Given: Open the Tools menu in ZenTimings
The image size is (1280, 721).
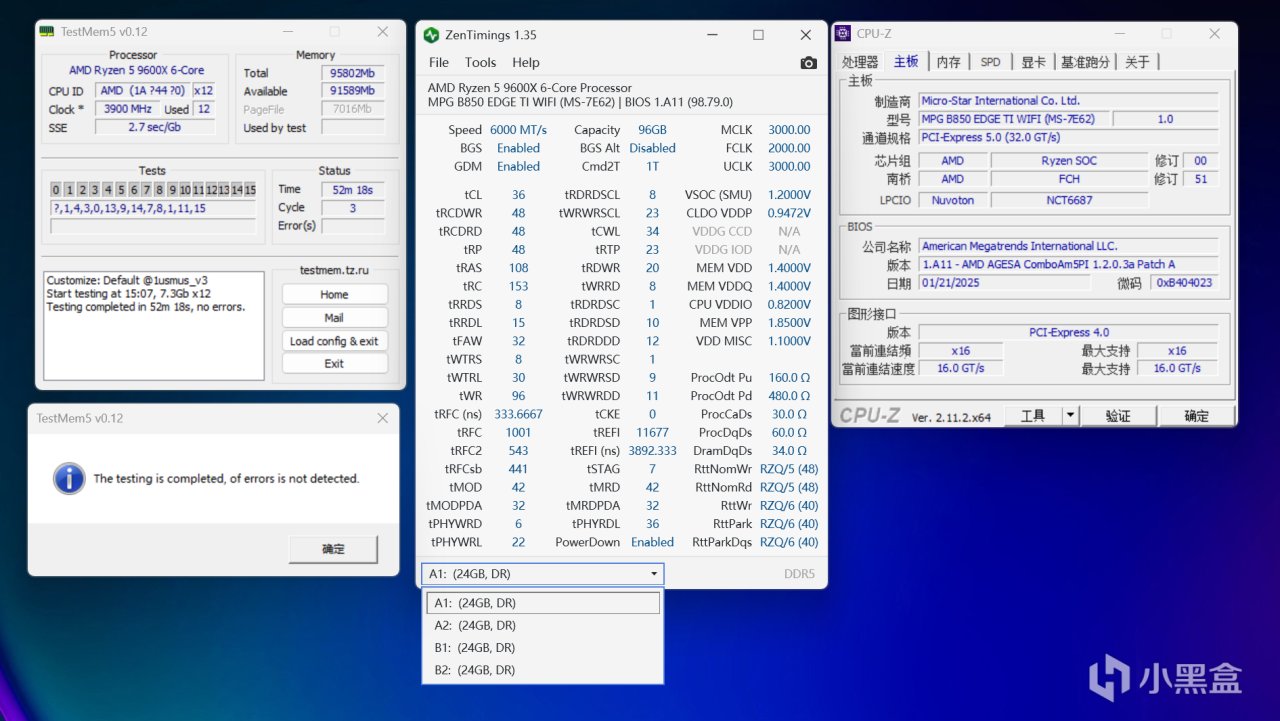Looking at the screenshot, I should tap(480, 62).
